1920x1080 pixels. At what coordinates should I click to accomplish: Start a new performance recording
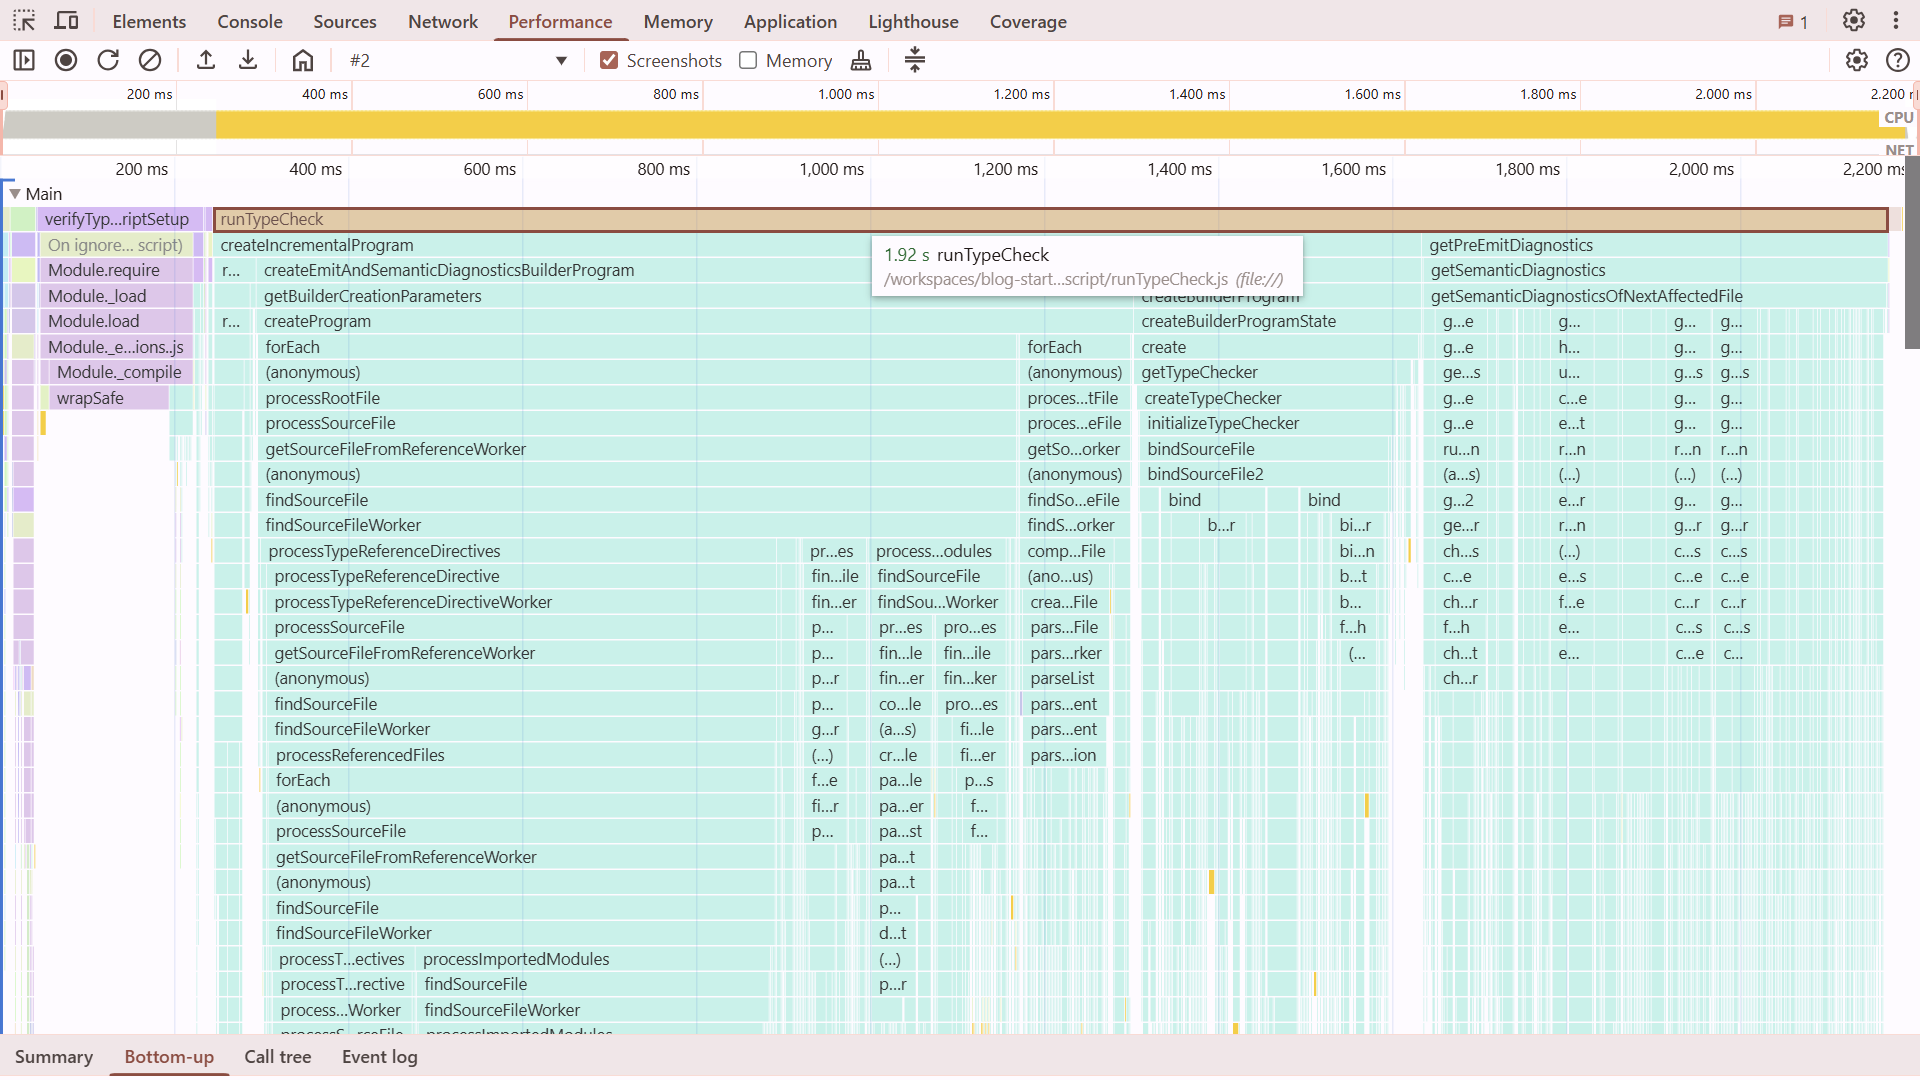pos(65,60)
